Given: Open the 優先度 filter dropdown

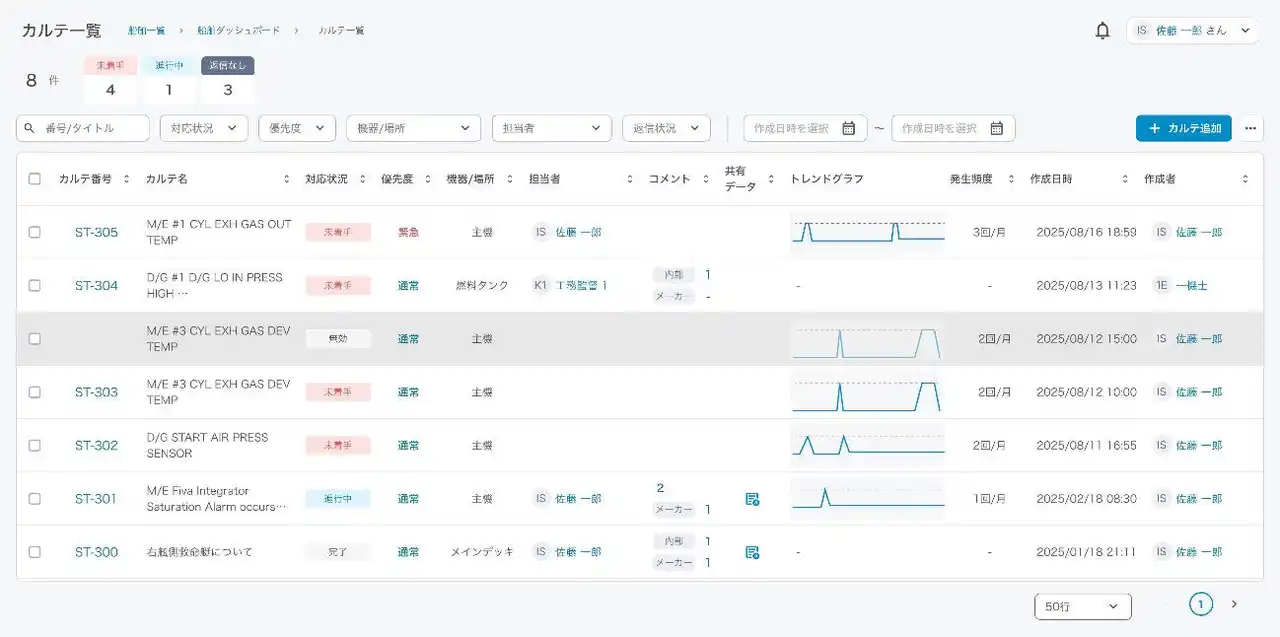Looking at the screenshot, I should pos(296,128).
